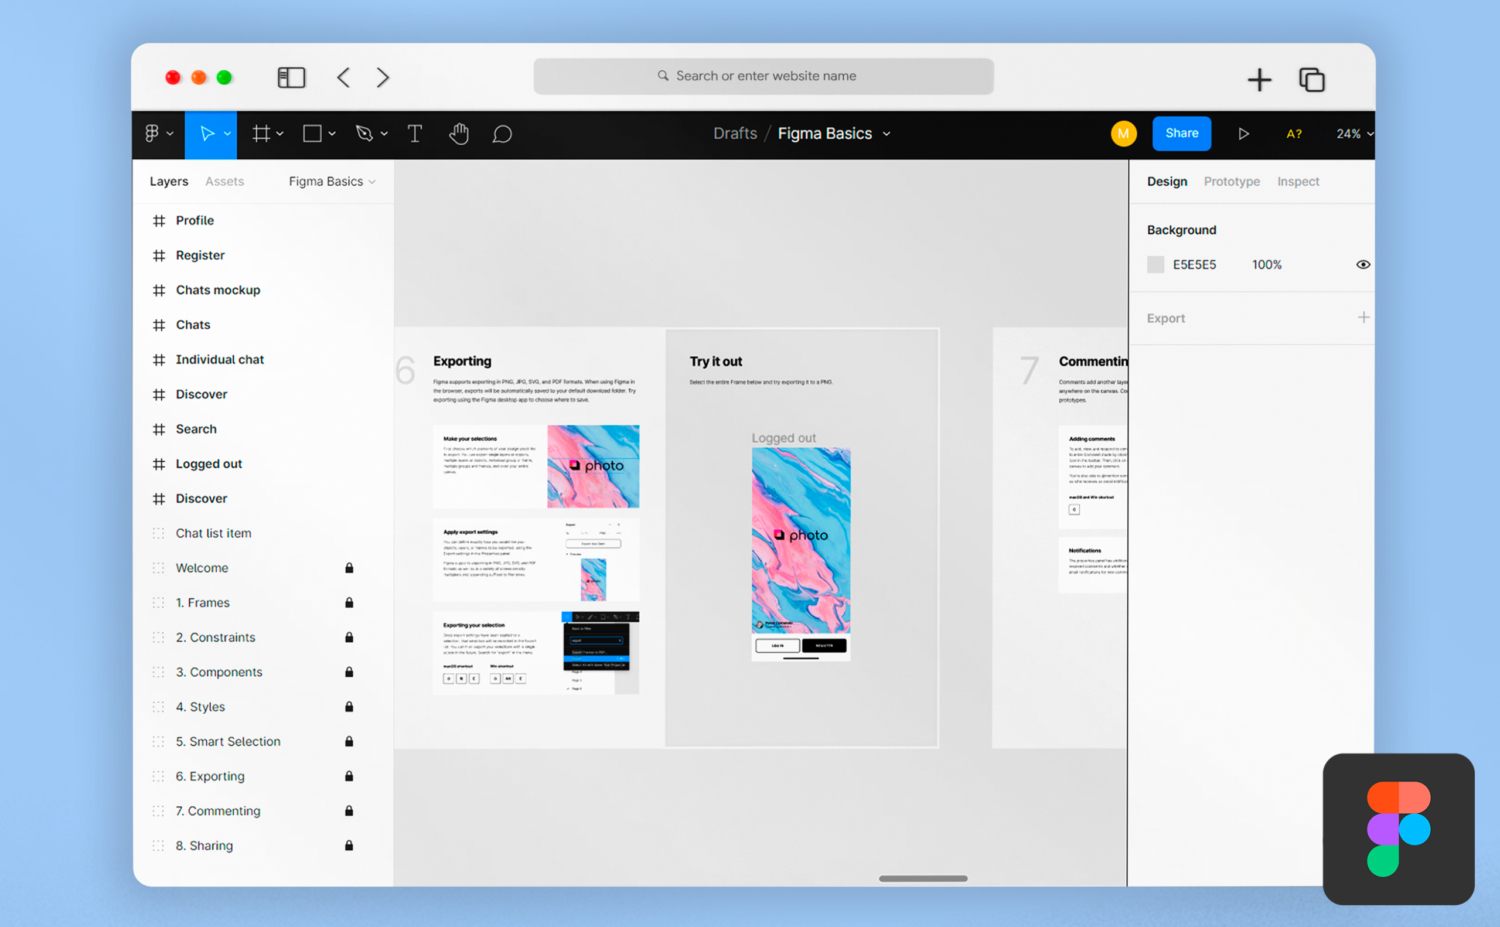Go back with the browser back arrow
Screen dimensions: 1500x927
pyautogui.click(x=343, y=77)
